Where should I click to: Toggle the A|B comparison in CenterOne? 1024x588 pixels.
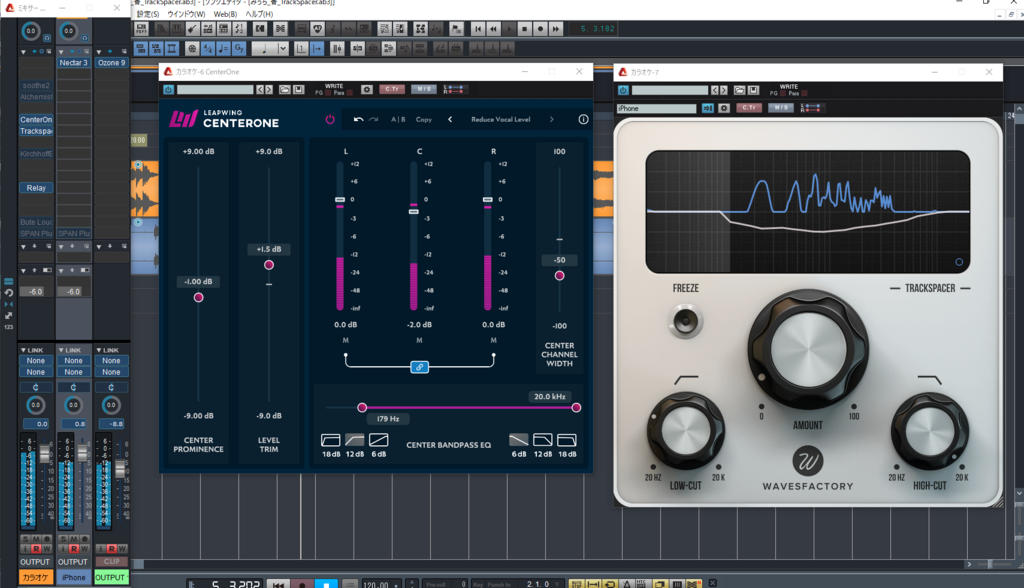pos(398,120)
